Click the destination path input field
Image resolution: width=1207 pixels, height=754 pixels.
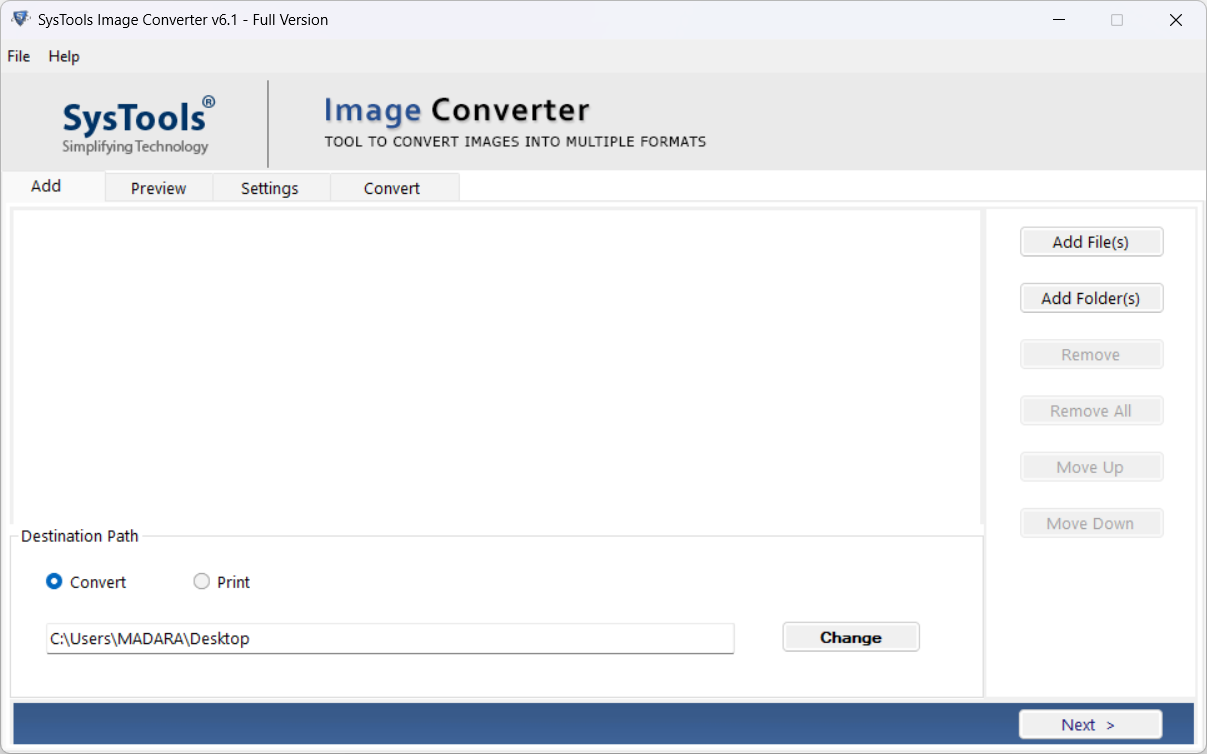click(390, 638)
